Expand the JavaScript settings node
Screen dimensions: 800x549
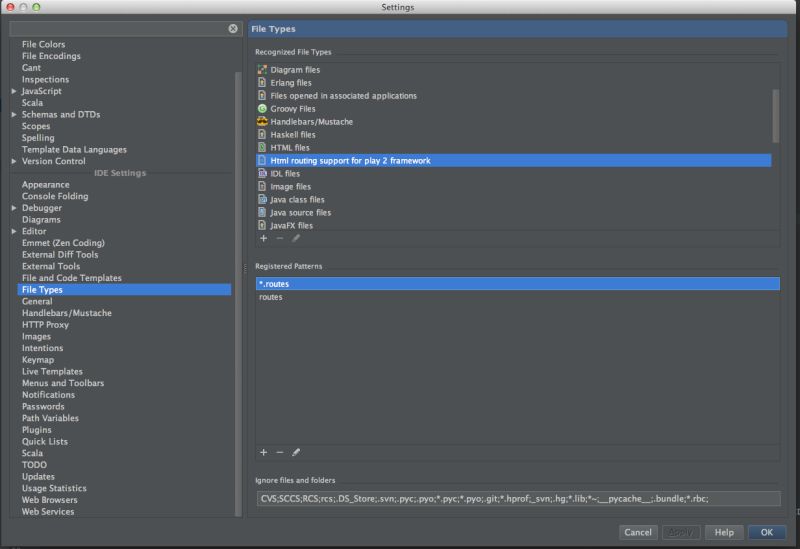pos(14,91)
